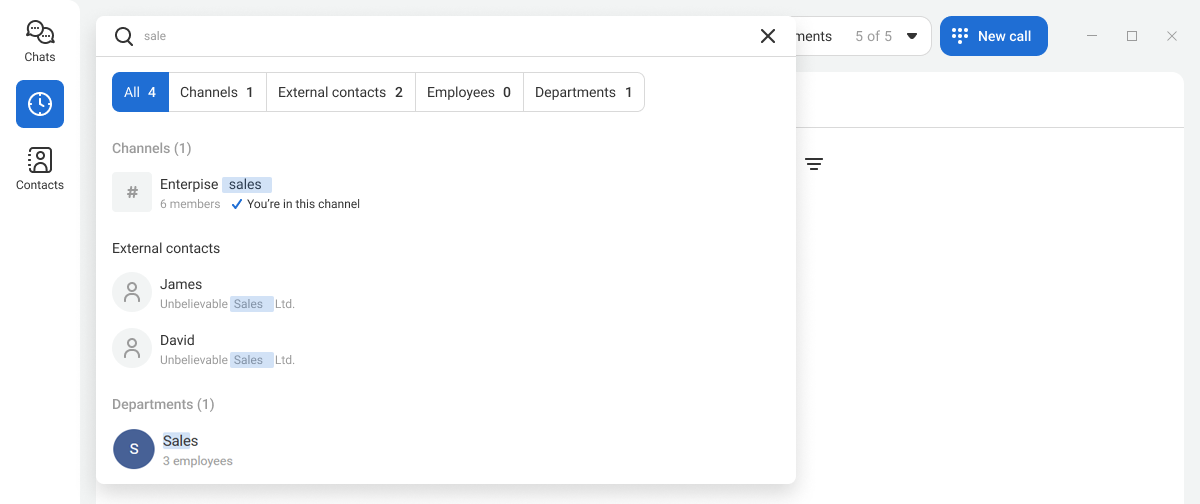The image size is (1200, 504).
Task: Click David's contact avatar icon
Action: tap(132, 348)
